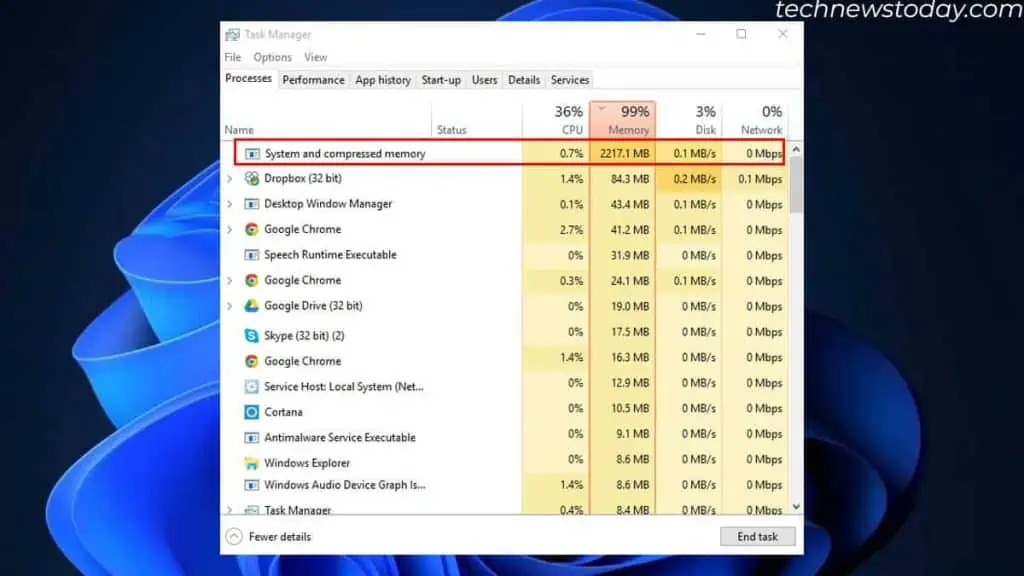Screen dimensions: 1024x576
Task: Click the 2.7% CPU value
Action: click(x=571, y=230)
